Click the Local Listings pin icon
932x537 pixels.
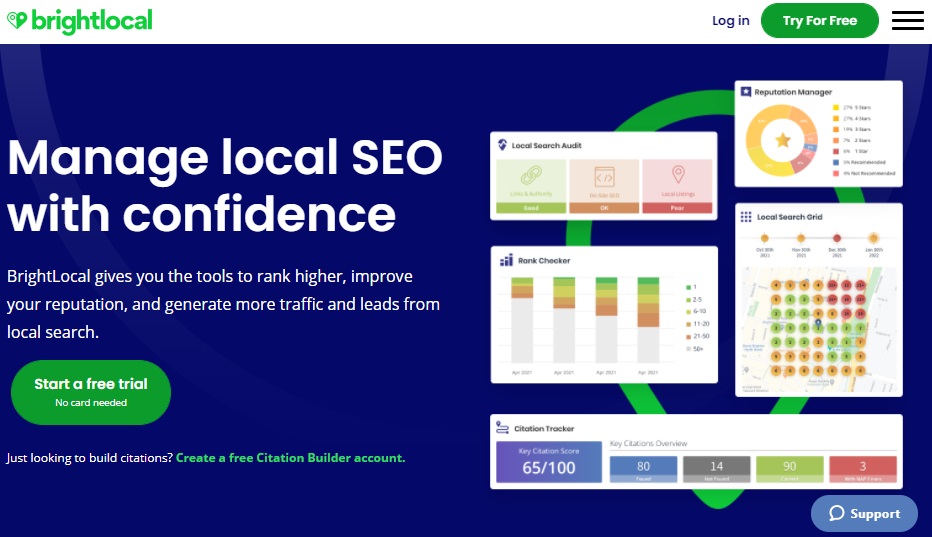(x=678, y=175)
